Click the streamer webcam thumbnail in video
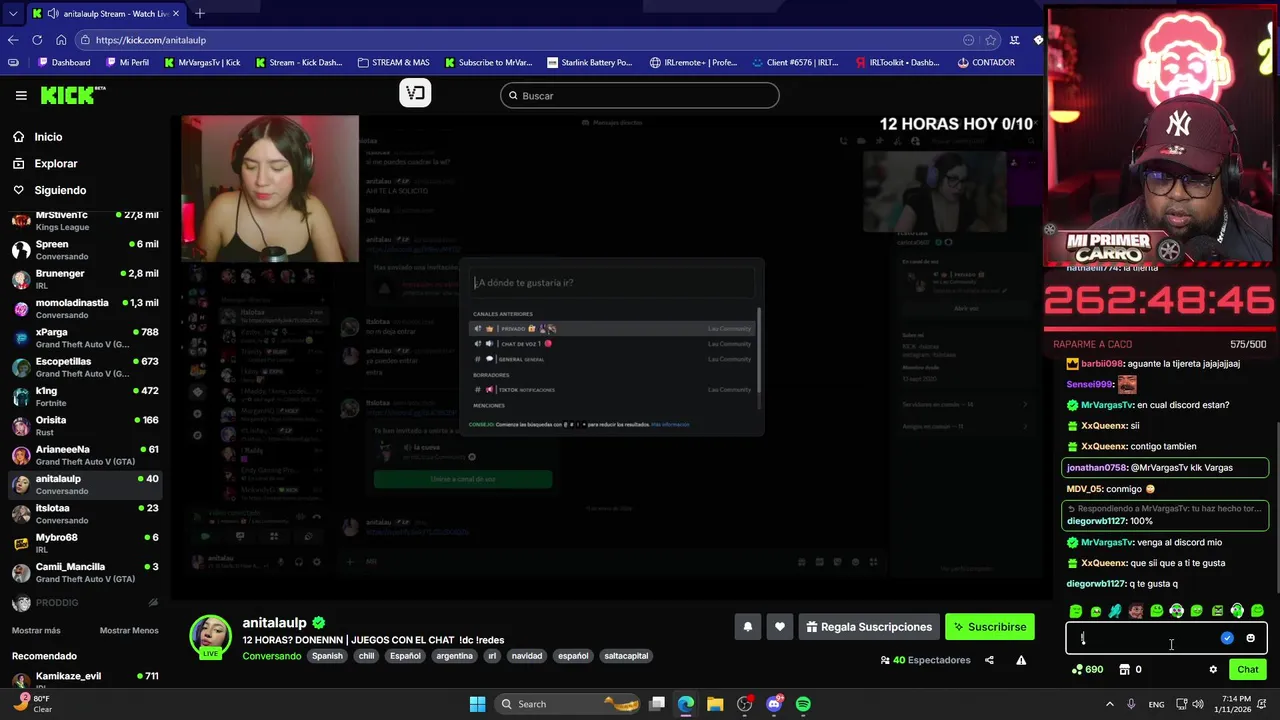This screenshot has width=1280, height=720. tap(270, 189)
